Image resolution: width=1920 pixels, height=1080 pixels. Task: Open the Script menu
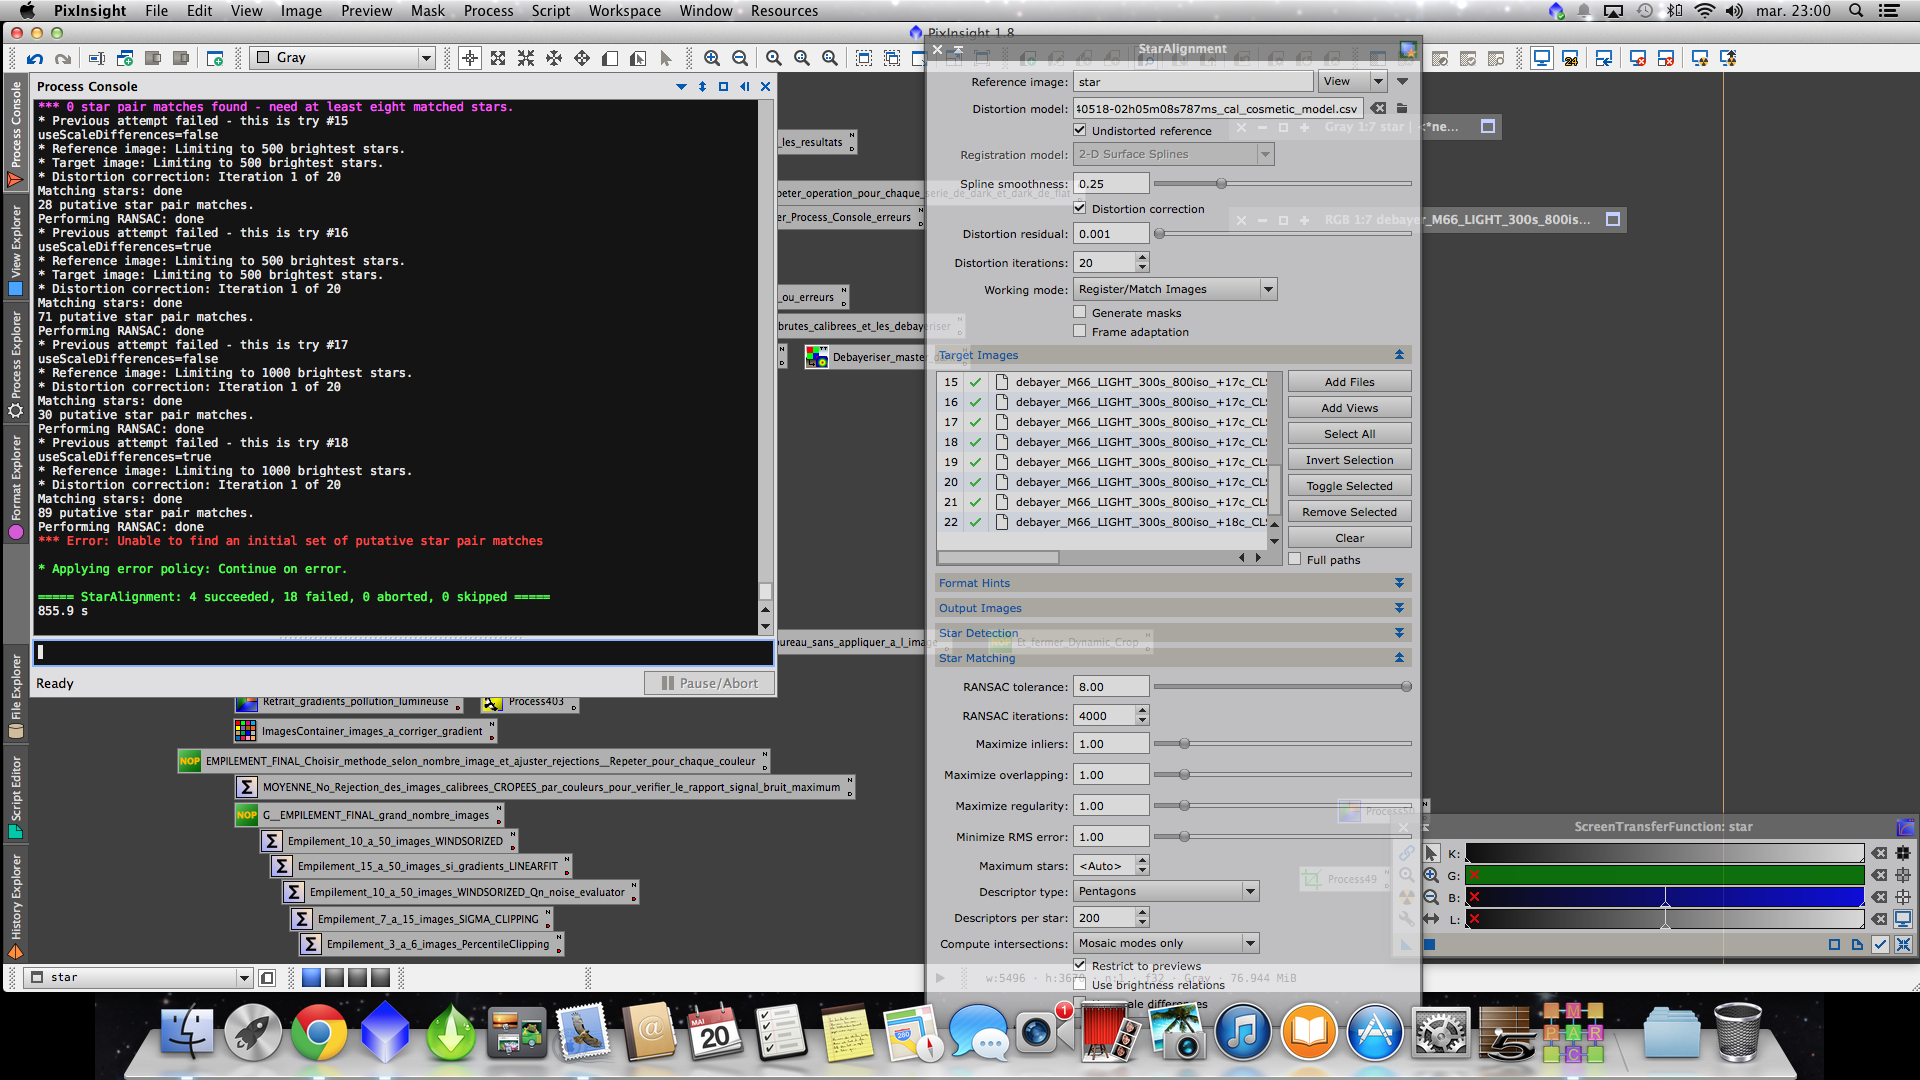pos(551,11)
